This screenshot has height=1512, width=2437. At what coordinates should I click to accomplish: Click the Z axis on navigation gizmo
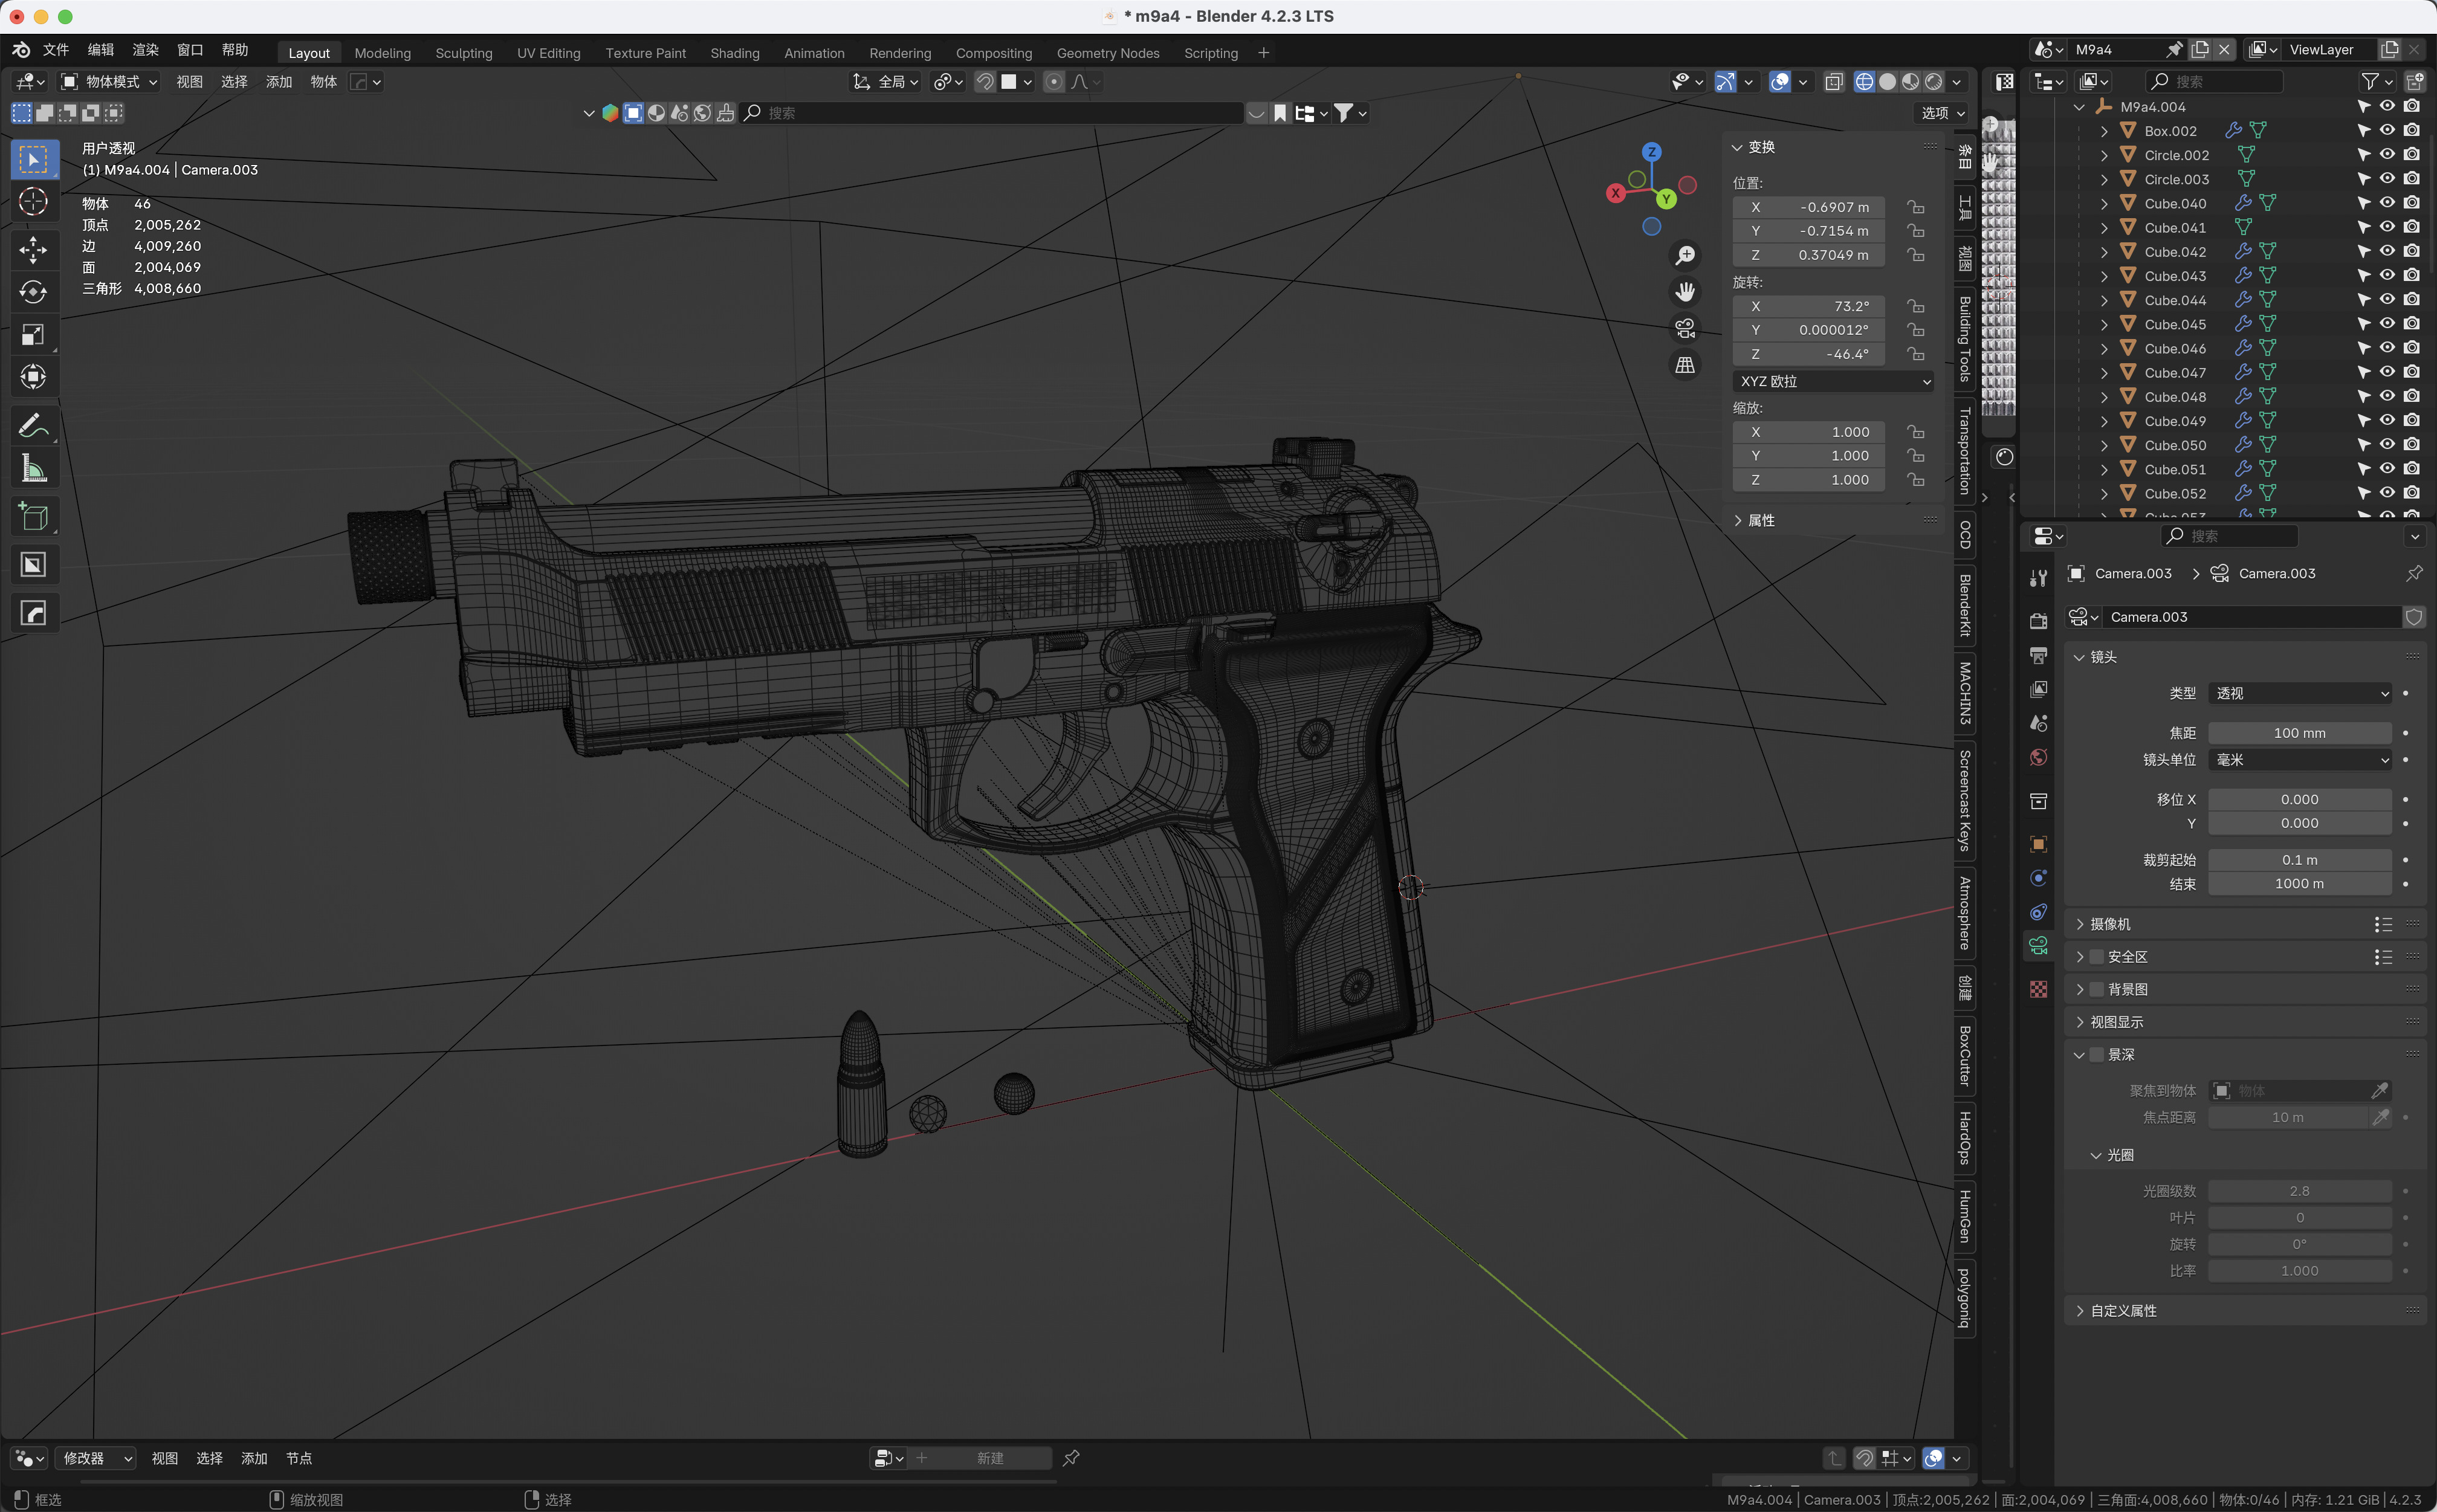(1652, 152)
